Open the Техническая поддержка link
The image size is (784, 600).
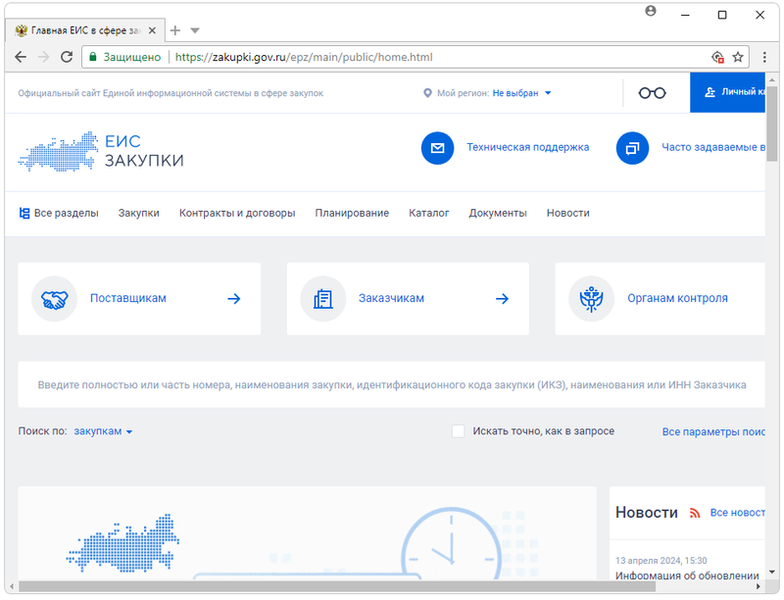pos(528,148)
